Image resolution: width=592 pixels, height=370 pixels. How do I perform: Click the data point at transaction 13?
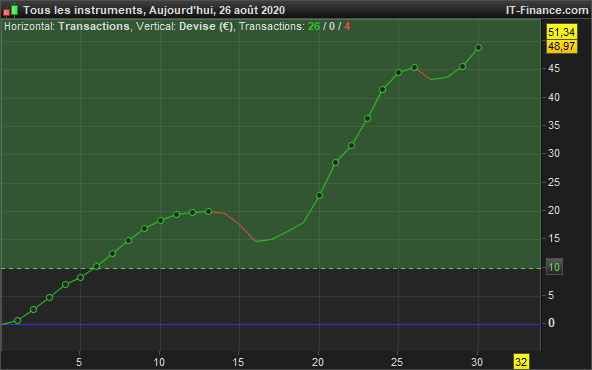[x=208, y=211]
